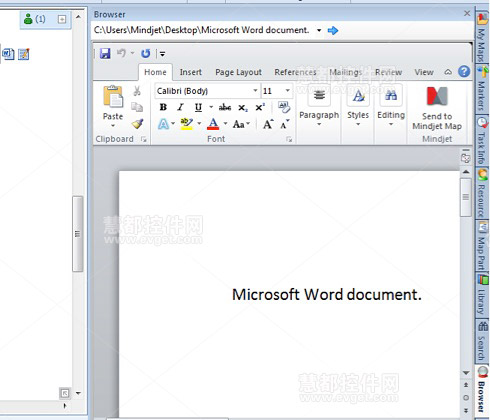Open the View ribbon tab
The width and height of the screenshot is (490, 420).
[424, 72]
